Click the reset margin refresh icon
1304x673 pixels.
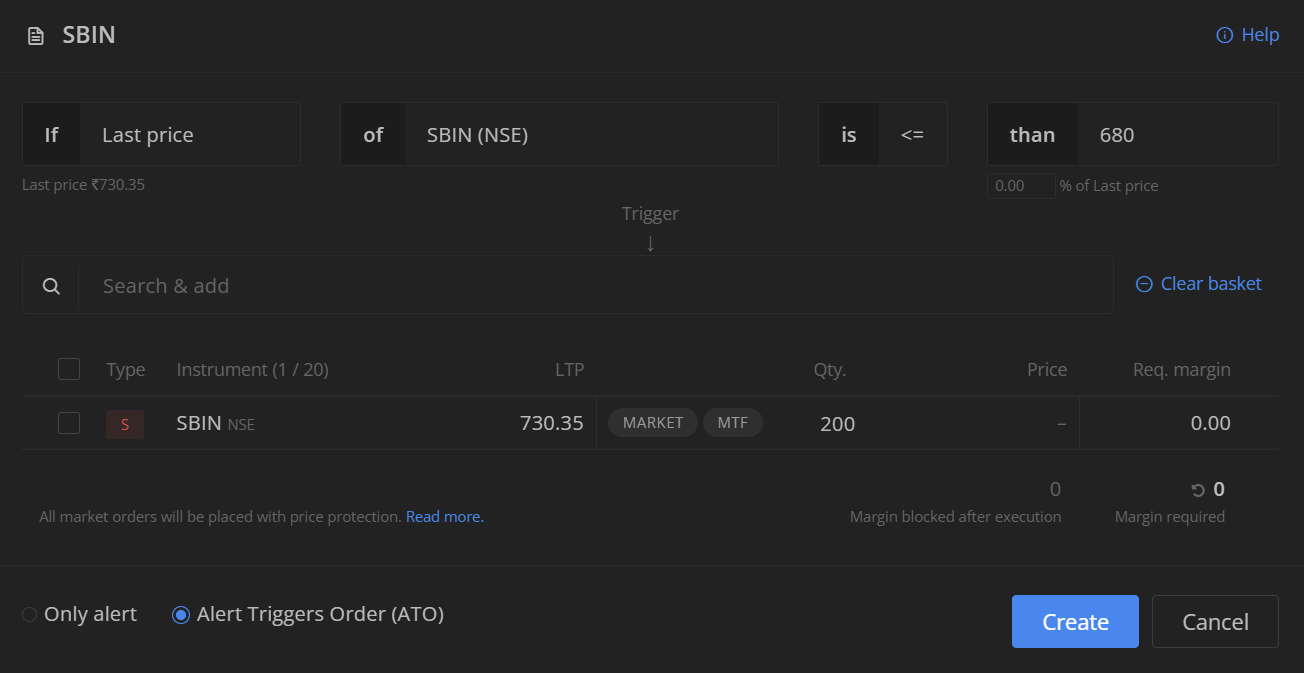coord(1198,490)
